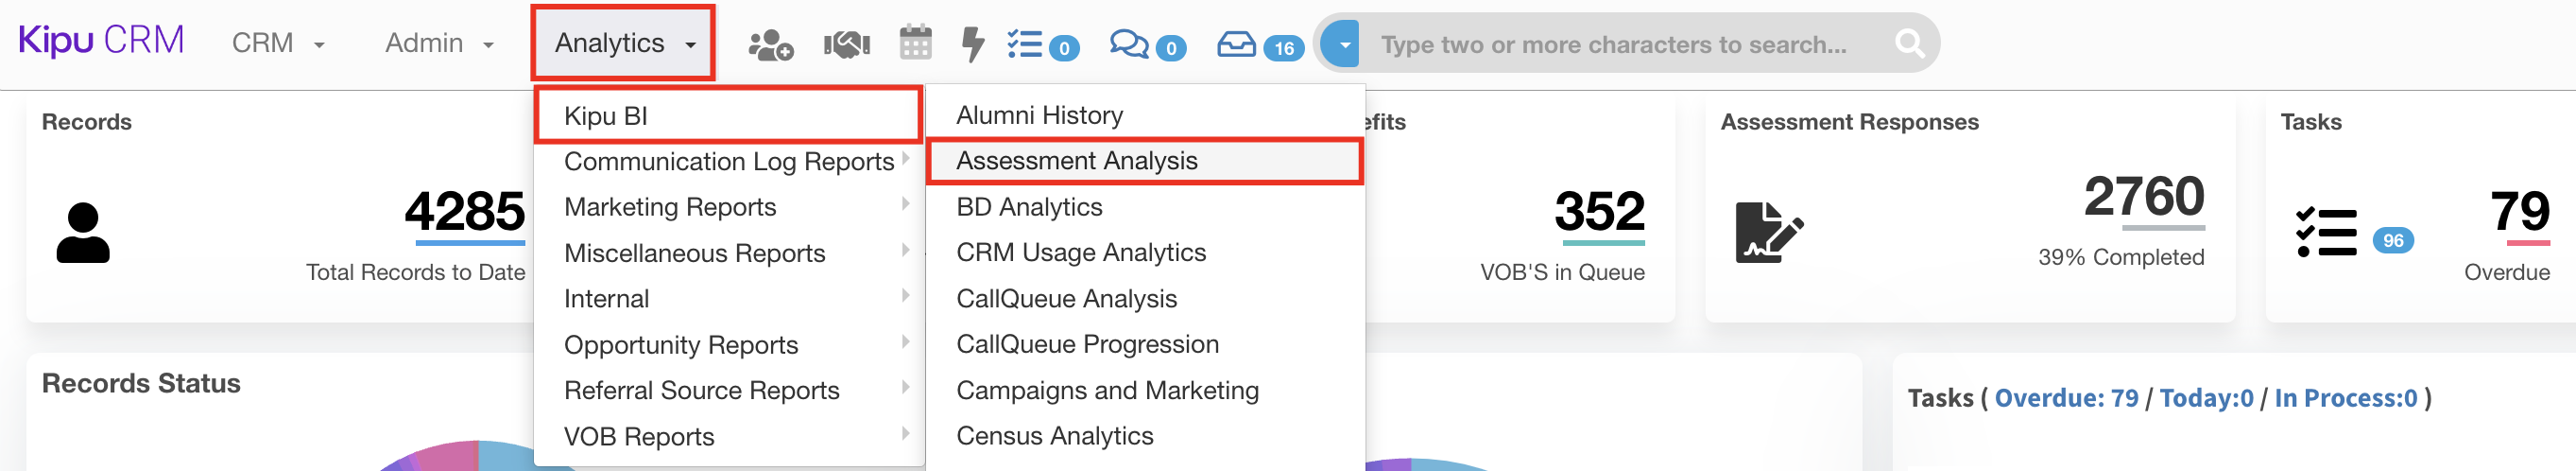Click the Today:0 tasks link
The width and height of the screenshot is (2576, 471).
2205,398
